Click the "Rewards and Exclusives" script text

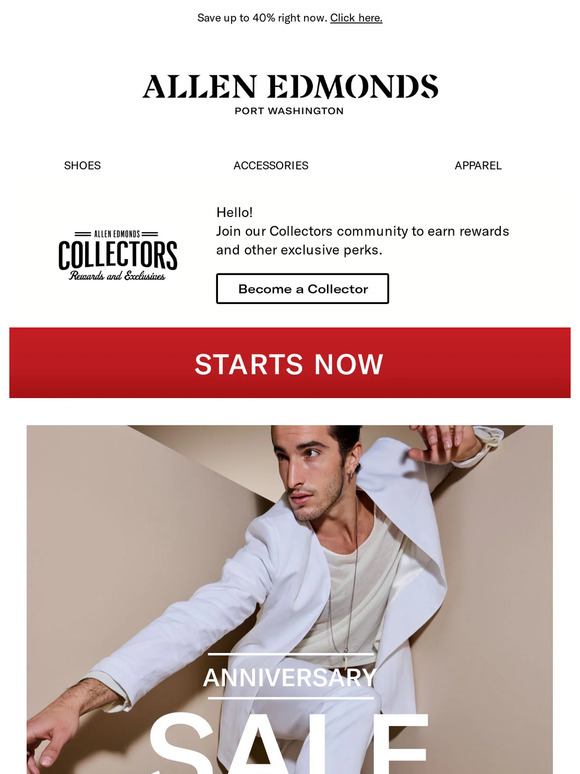pyautogui.click(x=117, y=275)
